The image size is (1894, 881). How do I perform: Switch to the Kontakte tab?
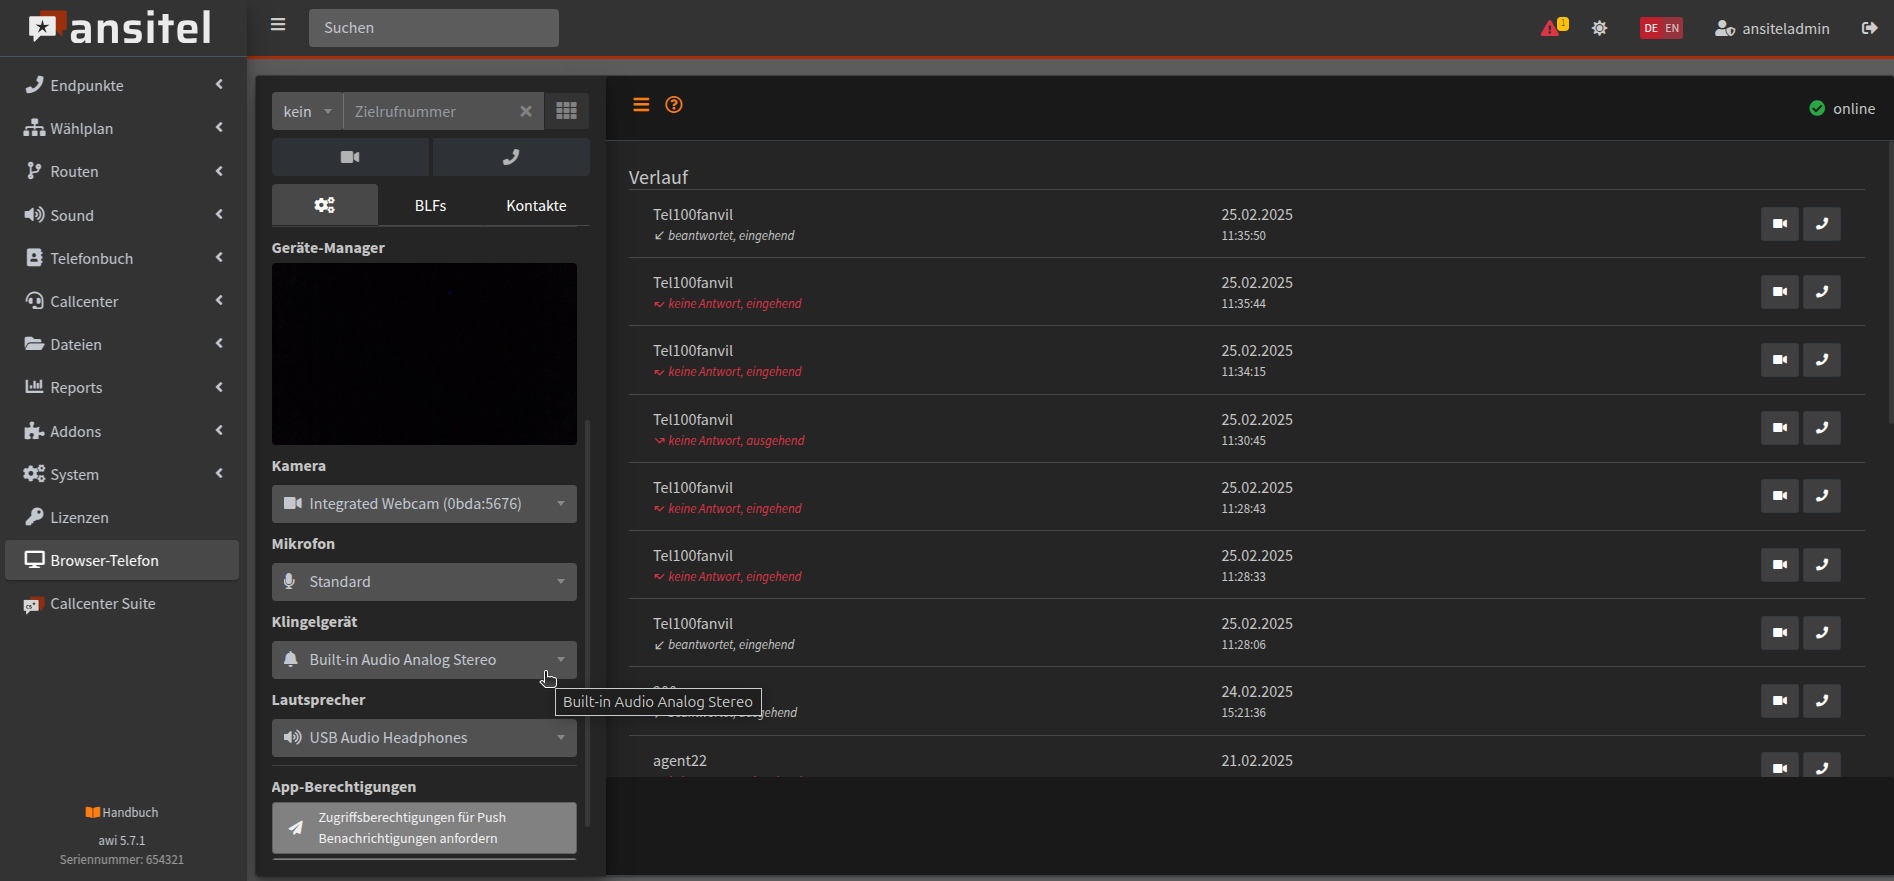click(x=536, y=205)
